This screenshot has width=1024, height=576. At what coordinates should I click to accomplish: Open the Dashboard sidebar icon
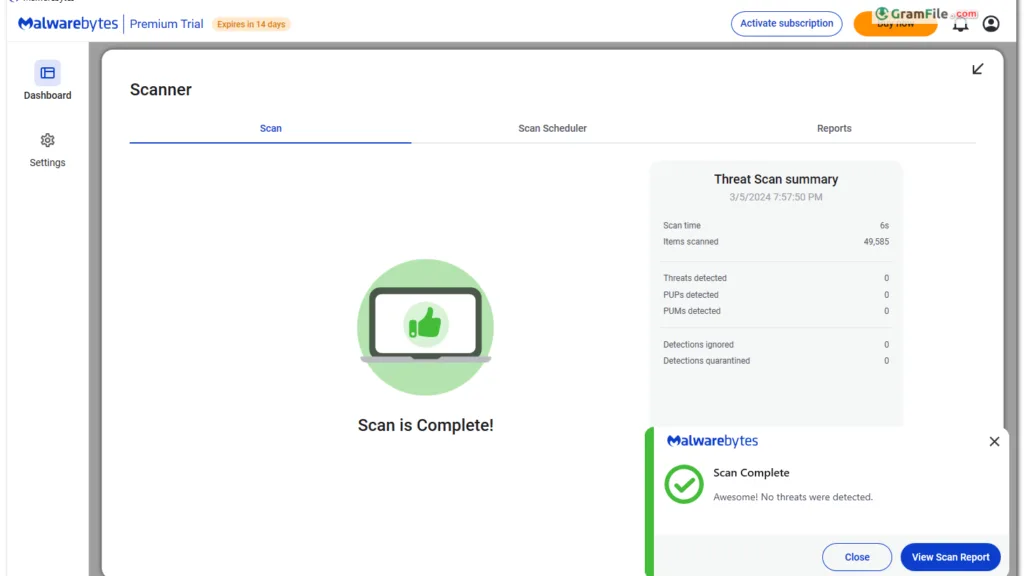pyautogui.click(x=47, y=73)
